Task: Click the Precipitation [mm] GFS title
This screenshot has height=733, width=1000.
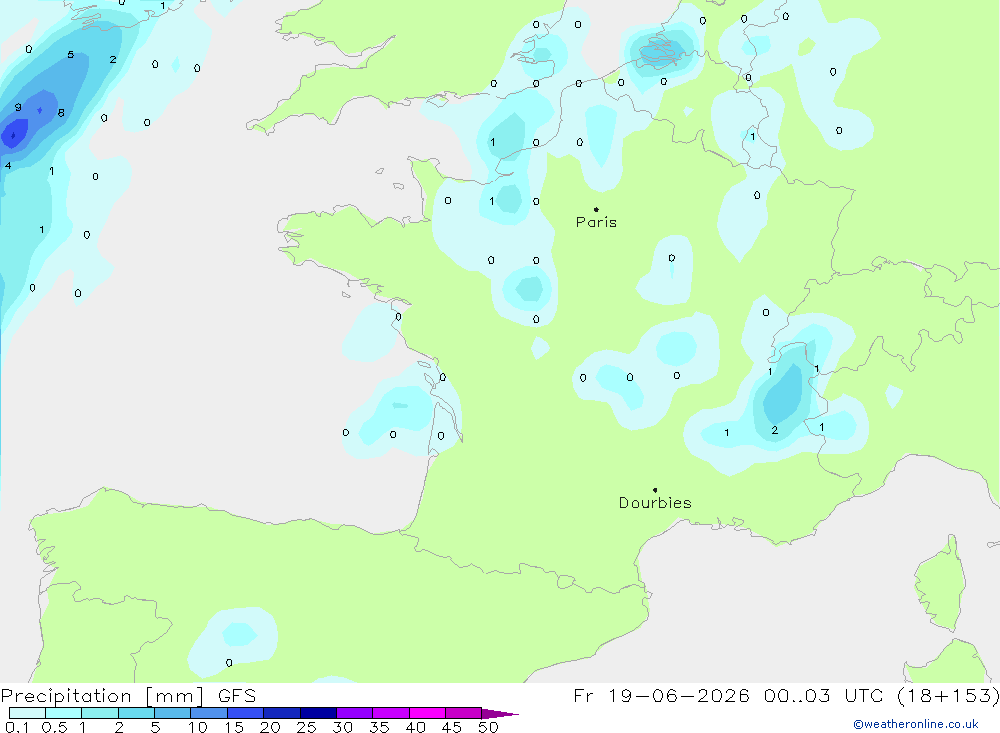Action: (x=128, y=695)
